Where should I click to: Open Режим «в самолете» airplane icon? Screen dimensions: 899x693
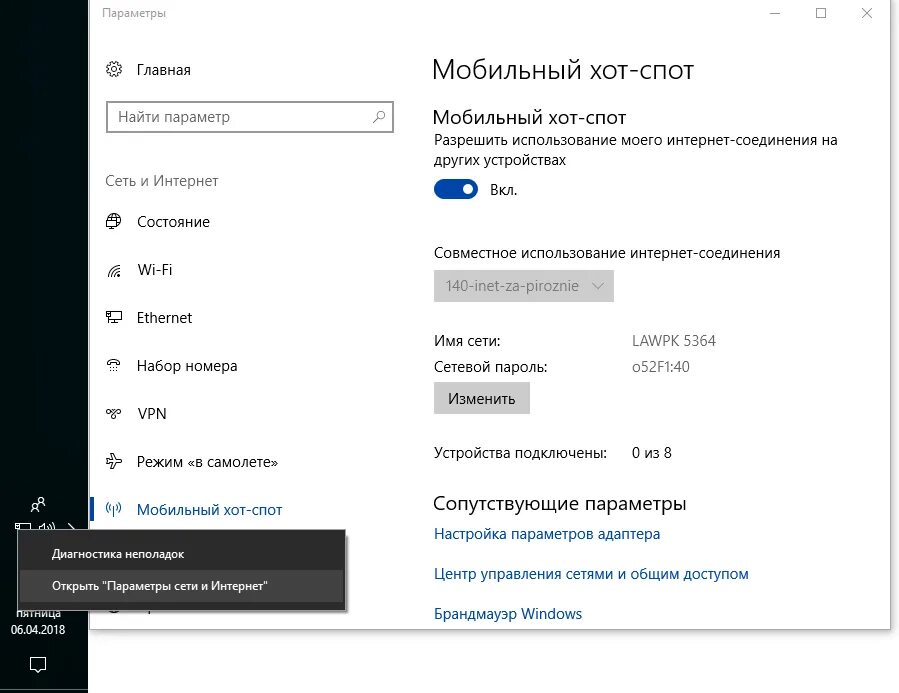(114, 461)
